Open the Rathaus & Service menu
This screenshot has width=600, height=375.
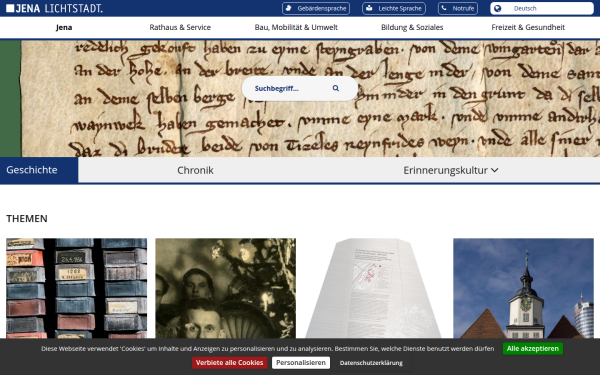pos(180,27)
